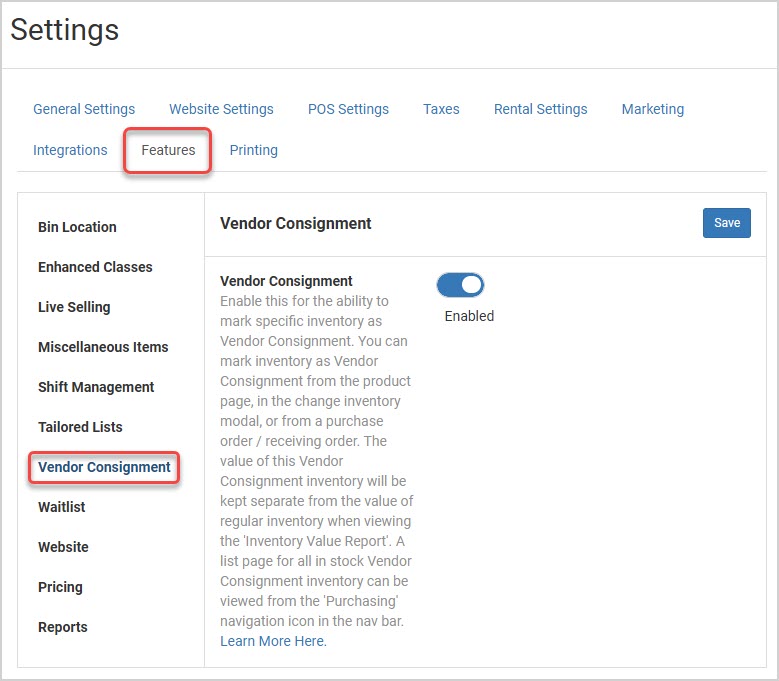
Task: Switch to General Settings tab
Action: [x=84, y=109]
